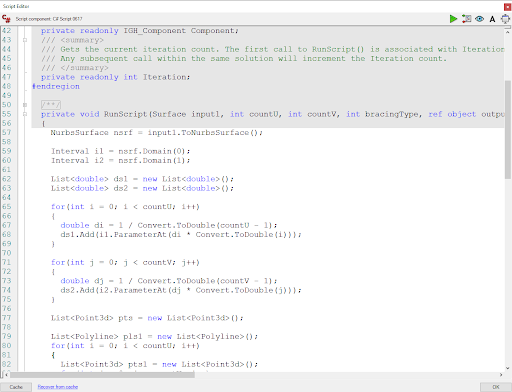Click the 'Any subsequent call within' comment line

(244, 59)
